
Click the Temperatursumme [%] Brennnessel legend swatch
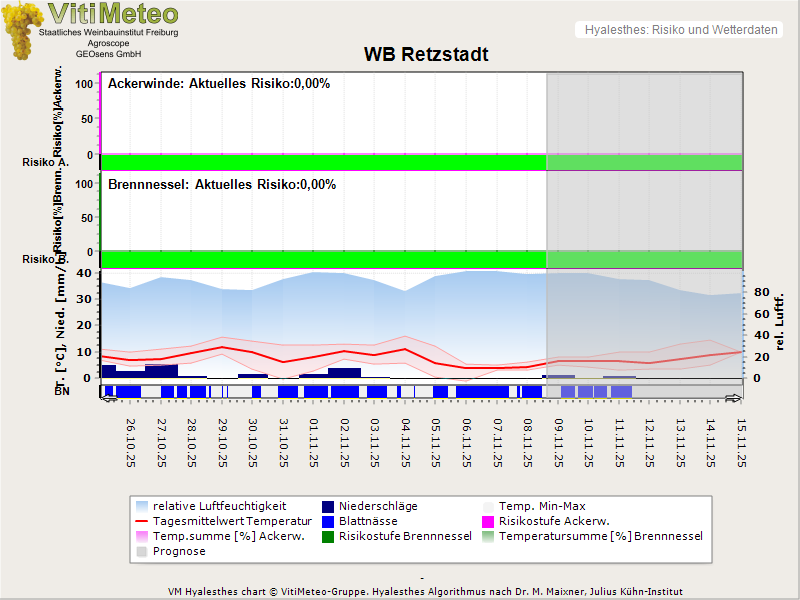click(x=489, y=536)
